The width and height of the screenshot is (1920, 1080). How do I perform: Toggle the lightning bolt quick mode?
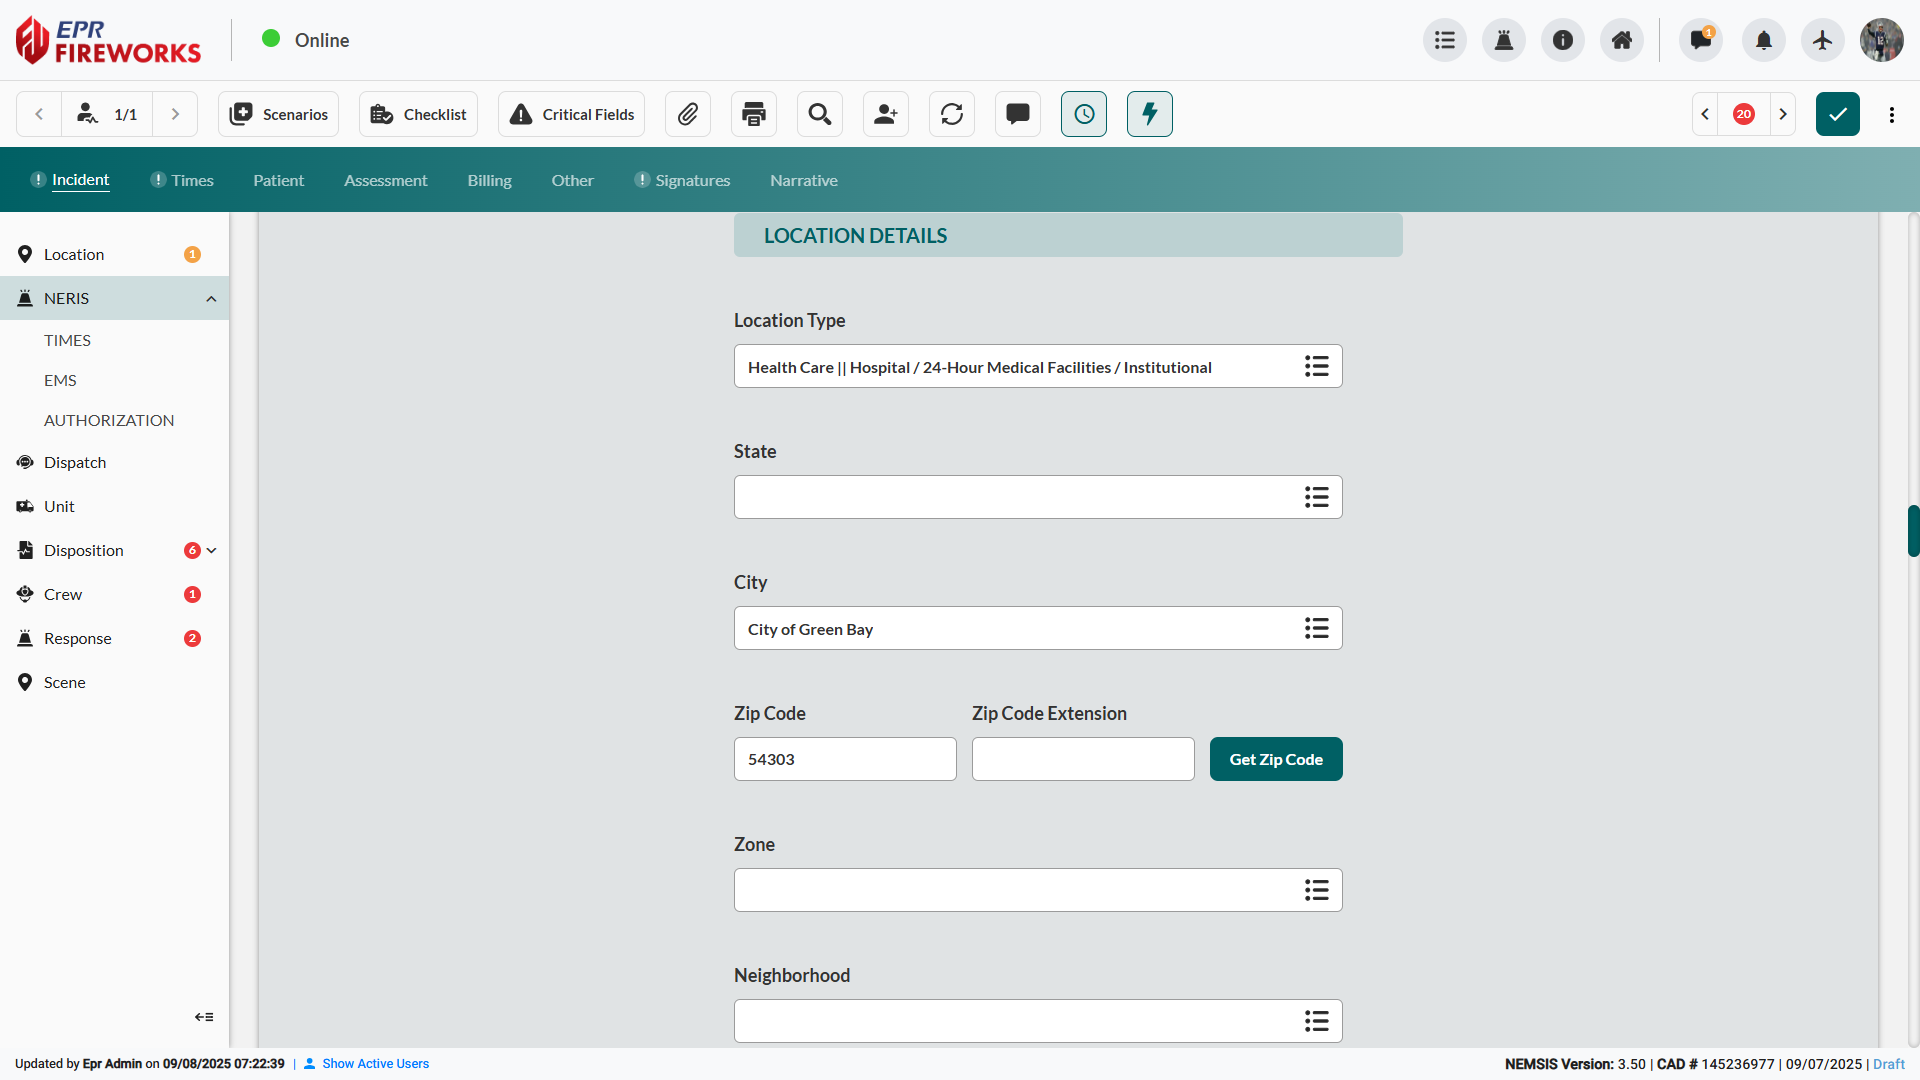pos(1150,114)
